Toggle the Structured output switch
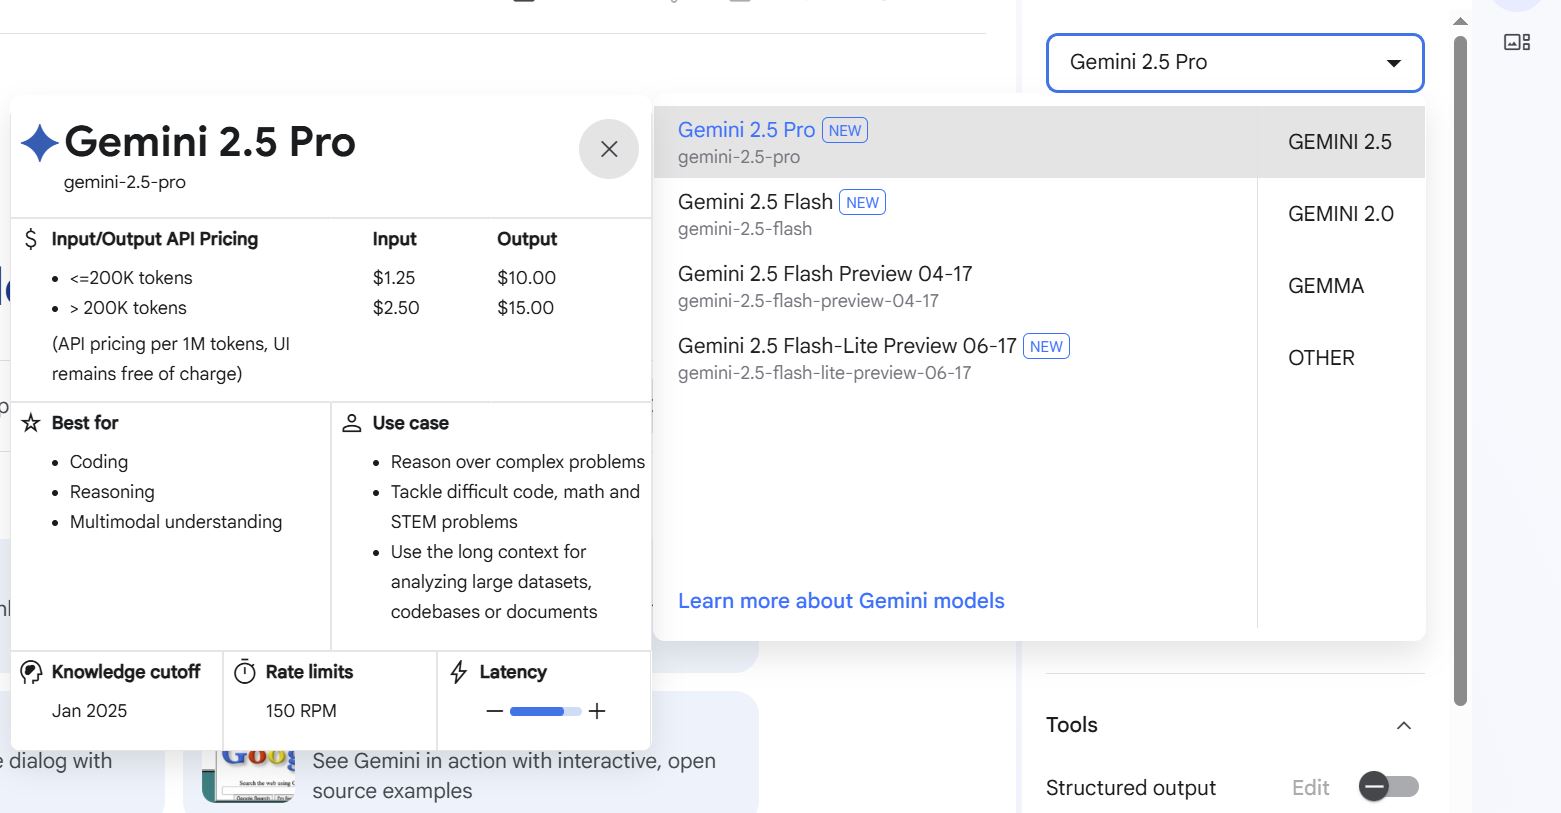This screenshot has width=1561, height=813. coord(1388,787)
